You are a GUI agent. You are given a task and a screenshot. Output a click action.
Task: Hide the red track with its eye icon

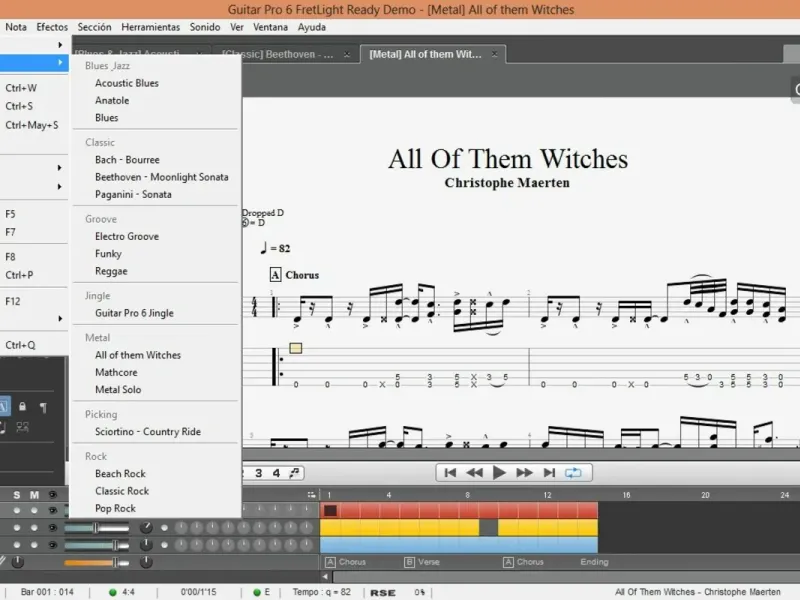point(52,510)
